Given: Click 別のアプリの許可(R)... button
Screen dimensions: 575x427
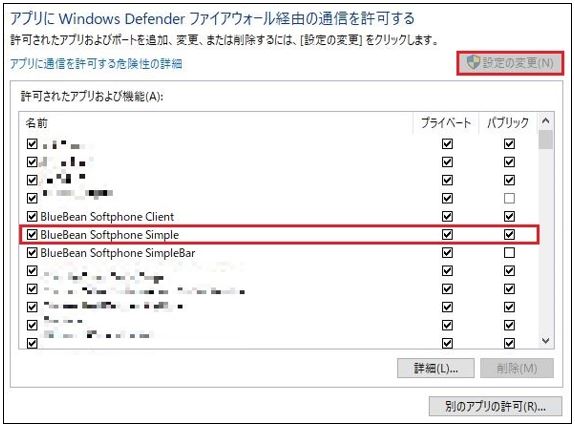Looking at the screenshot, I should (x=495, y=406).
